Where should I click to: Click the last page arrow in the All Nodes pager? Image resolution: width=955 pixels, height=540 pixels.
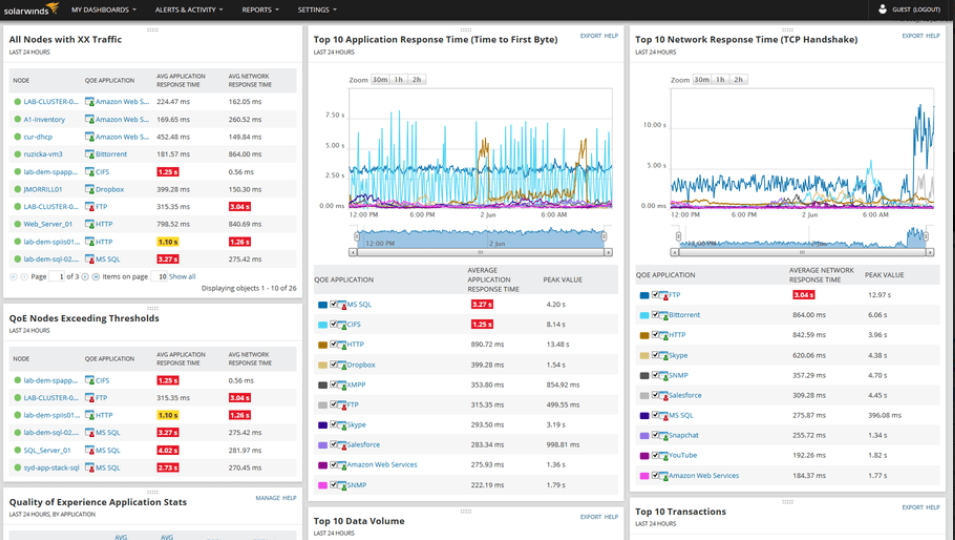[96, 276]
